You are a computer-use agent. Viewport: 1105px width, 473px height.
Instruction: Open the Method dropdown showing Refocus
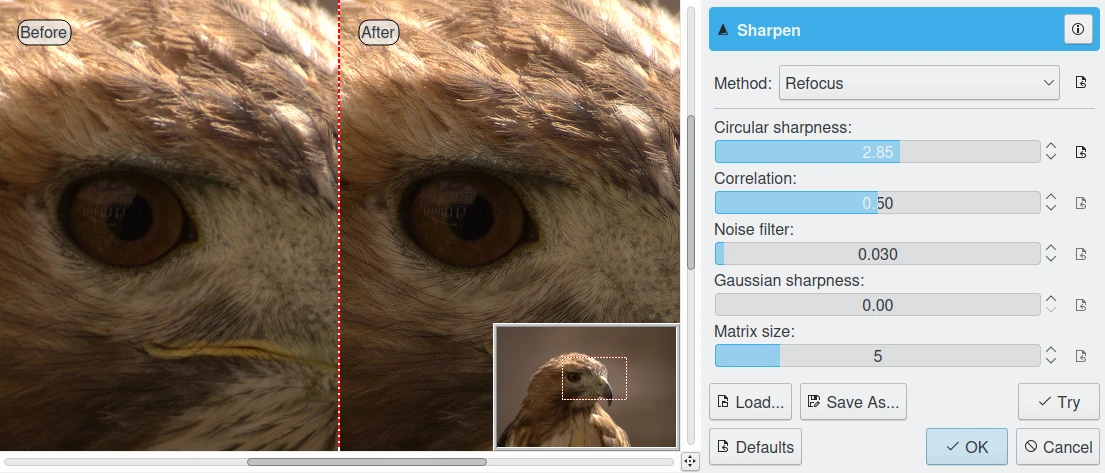tap(918, 83)
